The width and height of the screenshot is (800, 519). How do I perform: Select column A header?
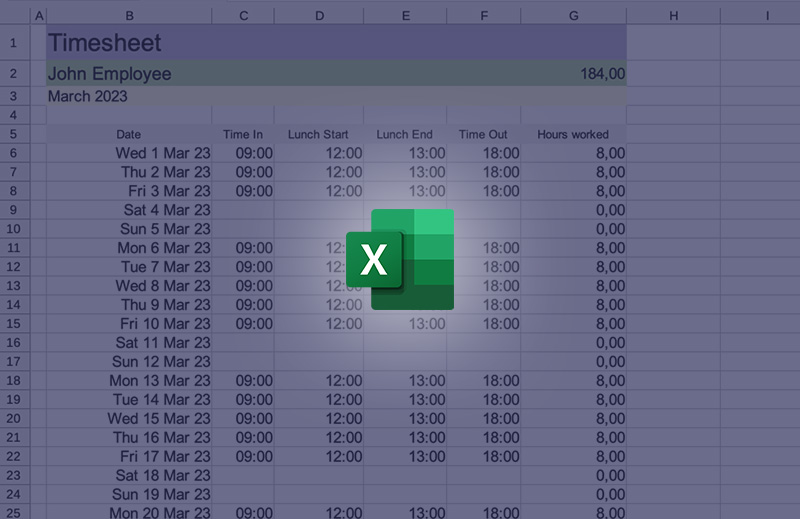click(39, 16)
